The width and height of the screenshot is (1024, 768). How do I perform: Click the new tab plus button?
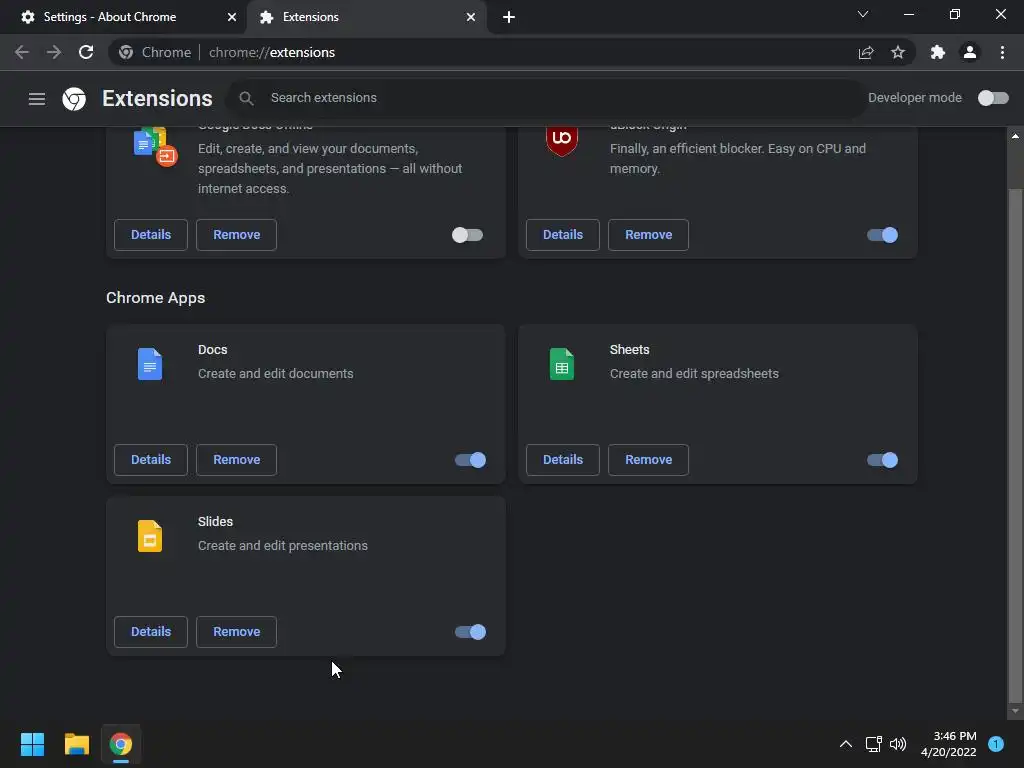click(x=509, y=17)
